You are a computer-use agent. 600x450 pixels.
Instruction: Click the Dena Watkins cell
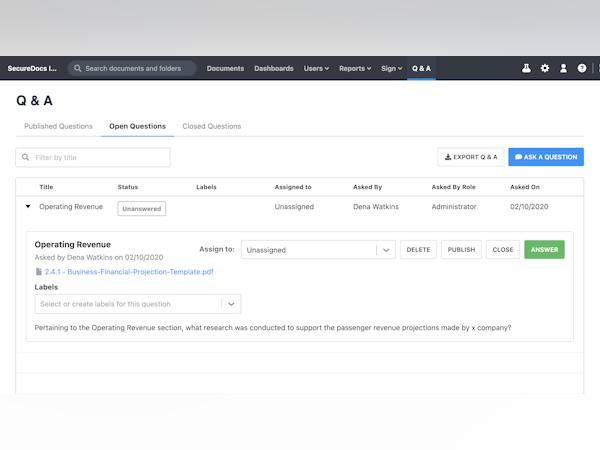(376, 207)
